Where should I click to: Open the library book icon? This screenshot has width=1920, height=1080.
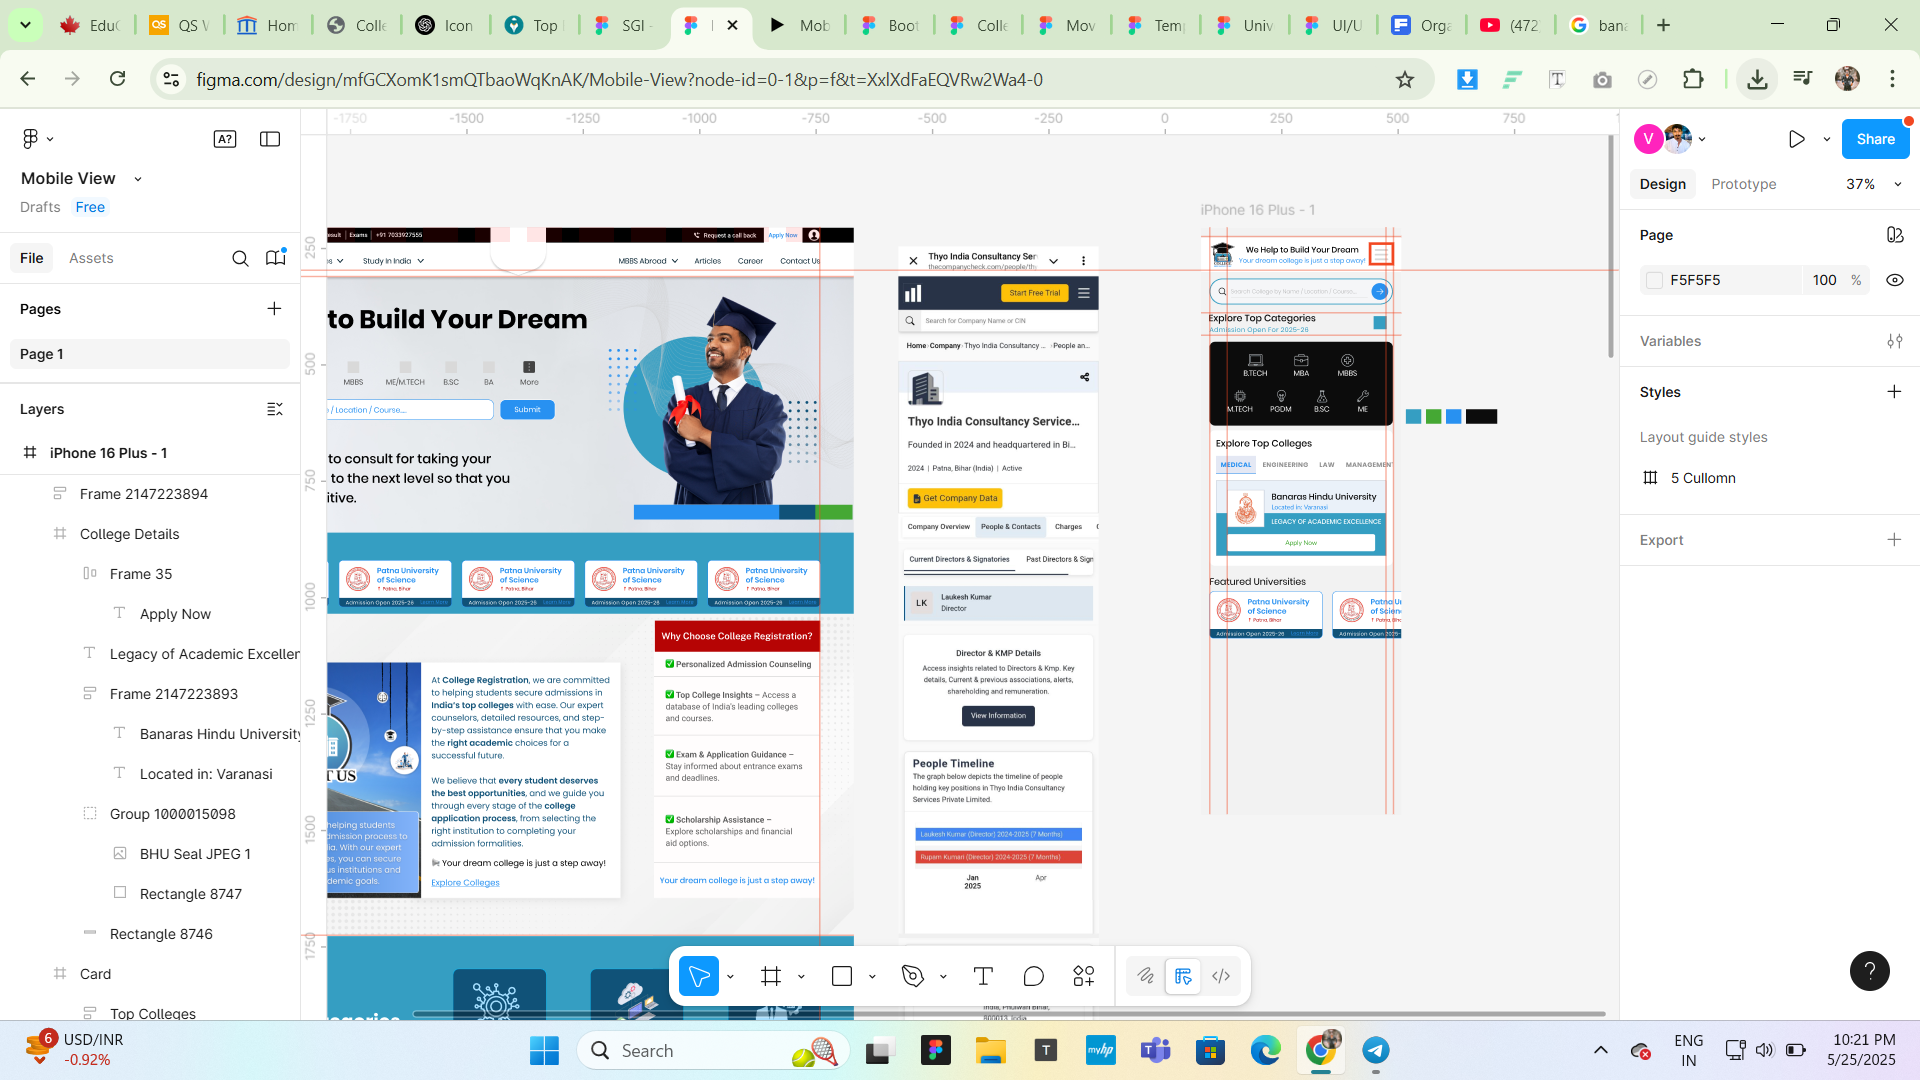[275, 258]
